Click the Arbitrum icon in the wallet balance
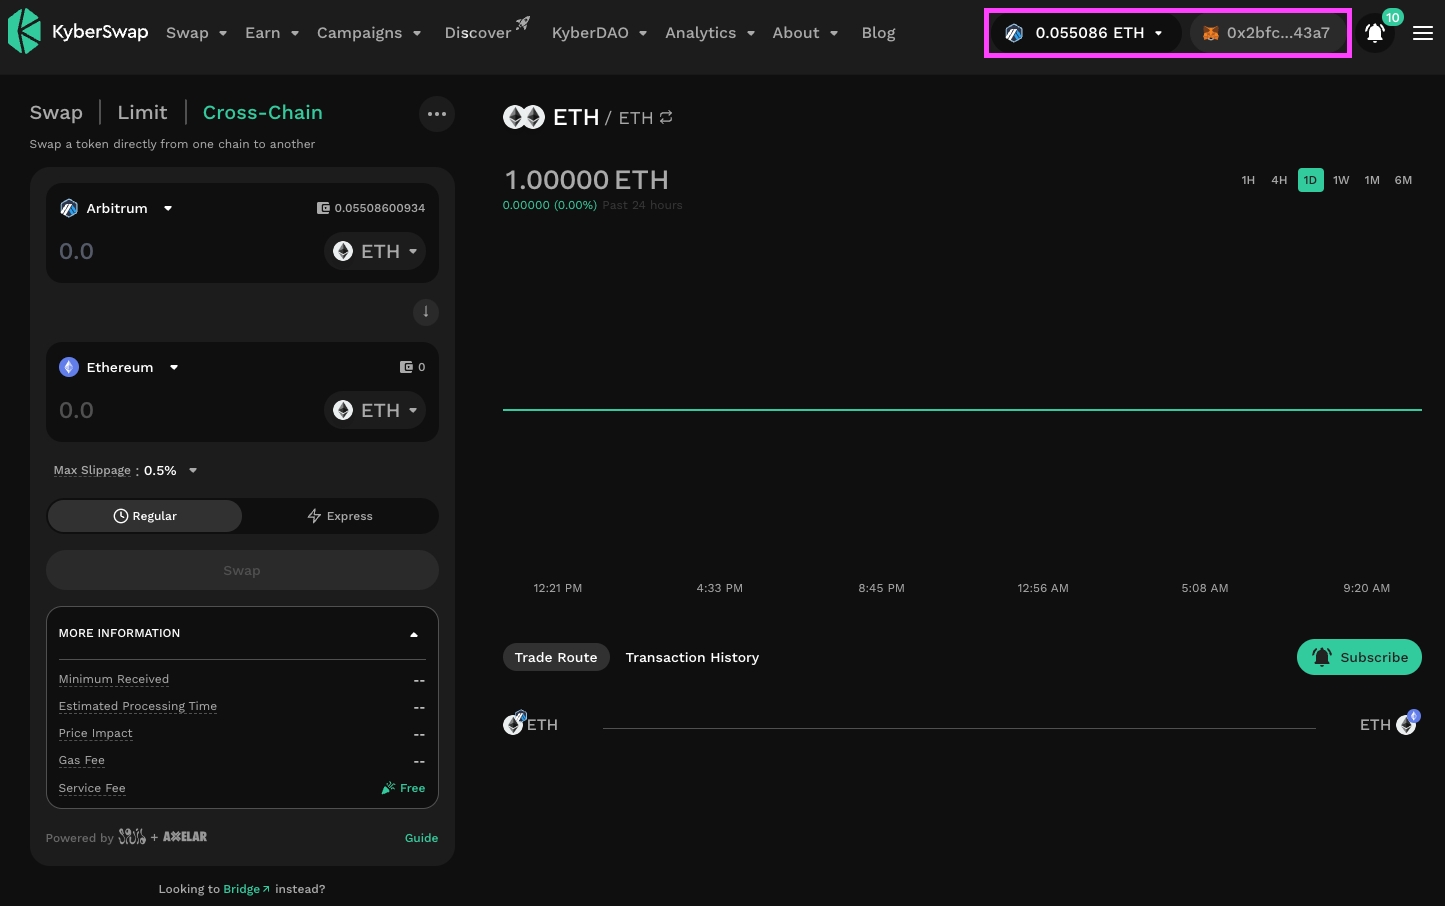1445x906 pixels. pyautogui.click(x=1014, y=33)
